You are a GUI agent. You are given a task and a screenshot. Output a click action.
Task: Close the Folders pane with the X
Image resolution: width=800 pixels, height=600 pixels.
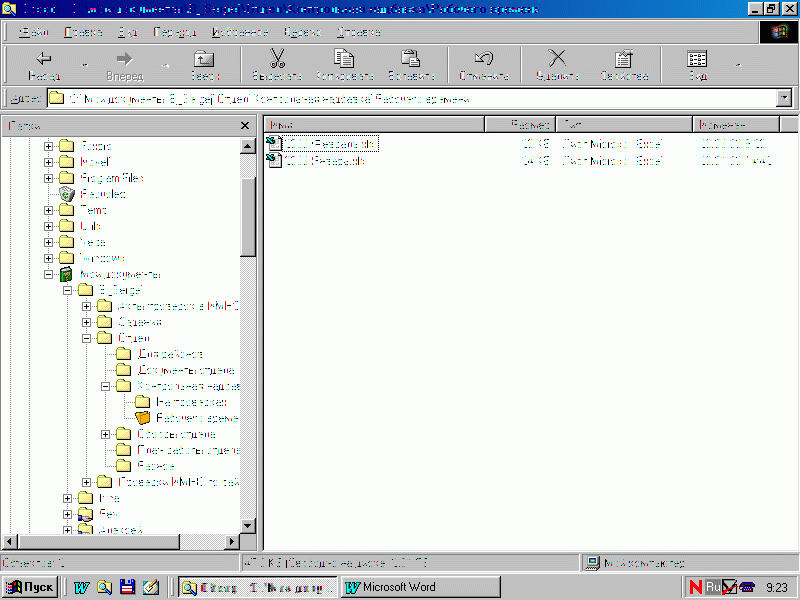click(245, 125)
